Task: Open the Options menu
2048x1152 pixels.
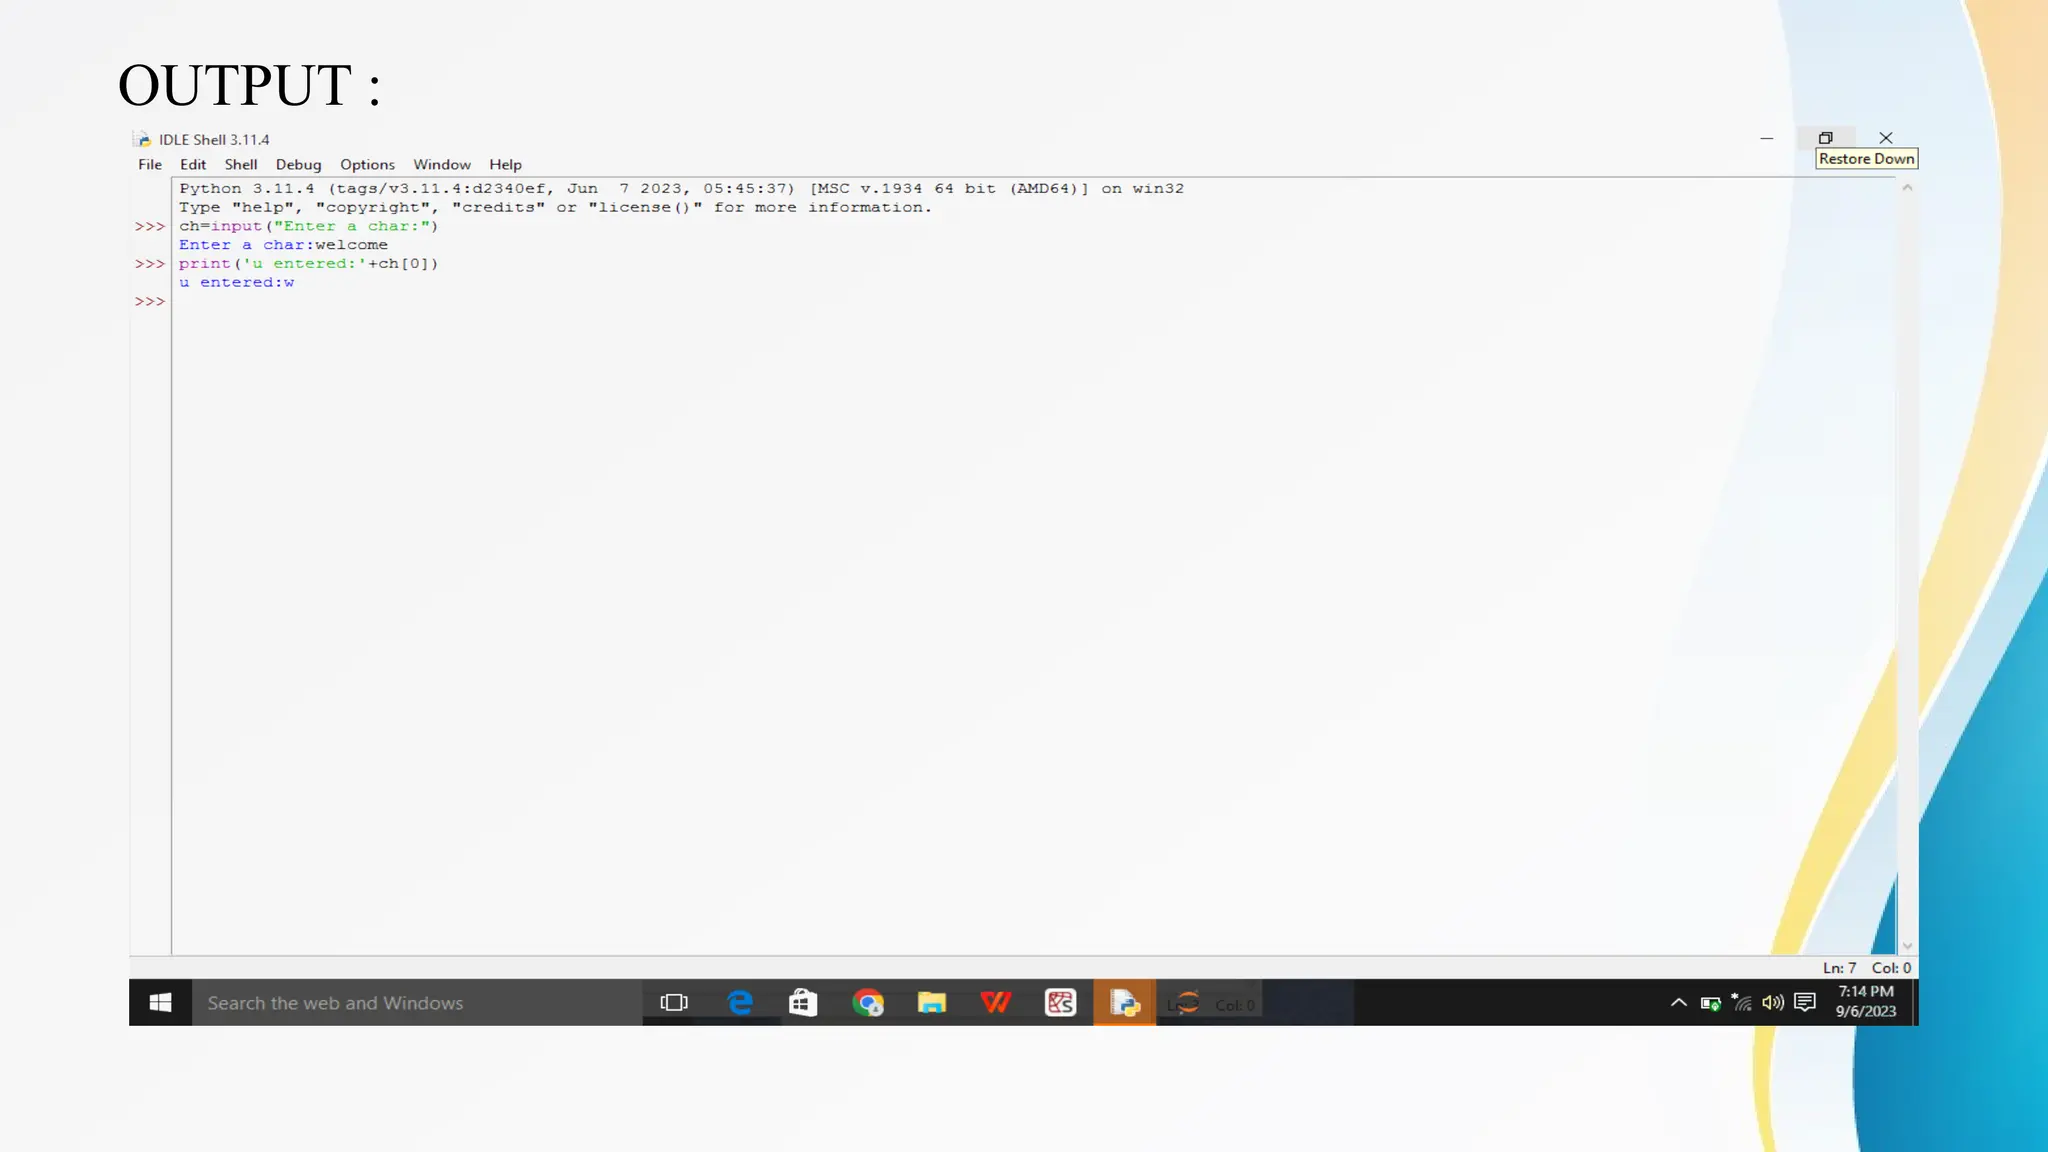Action: 367,165
